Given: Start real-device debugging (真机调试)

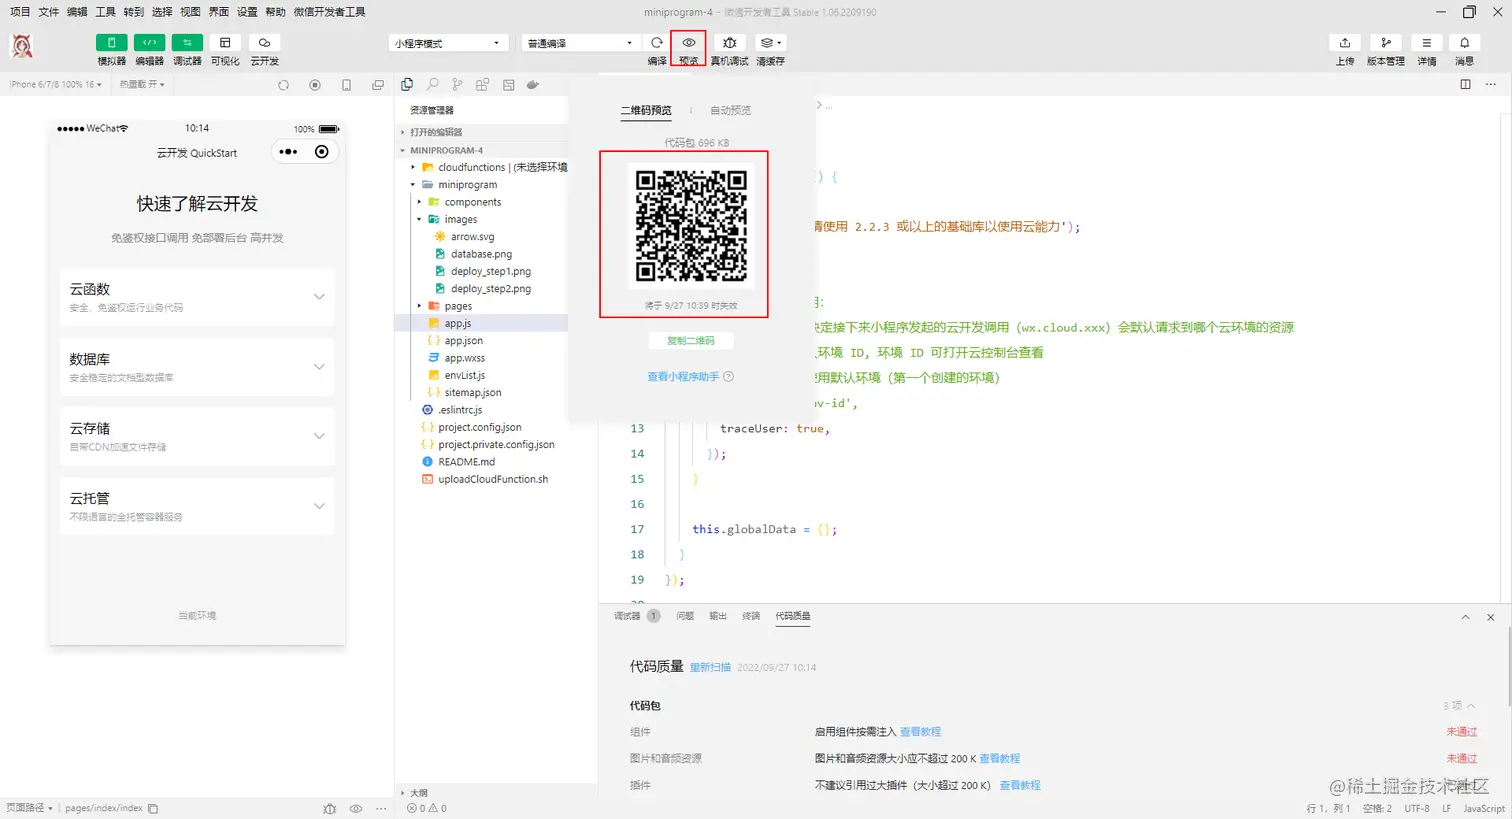Looking at the screenshot, I should point(730,43).
